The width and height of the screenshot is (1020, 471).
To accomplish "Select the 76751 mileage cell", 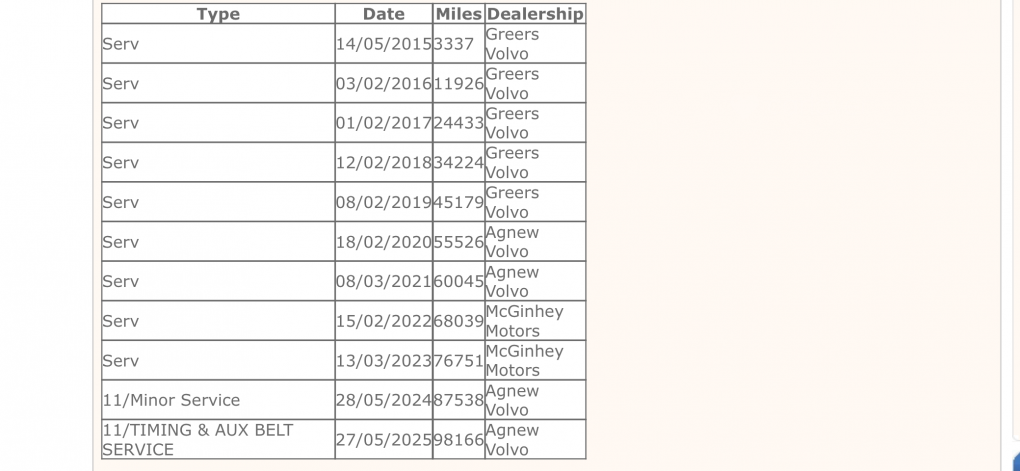I will 459,361.
